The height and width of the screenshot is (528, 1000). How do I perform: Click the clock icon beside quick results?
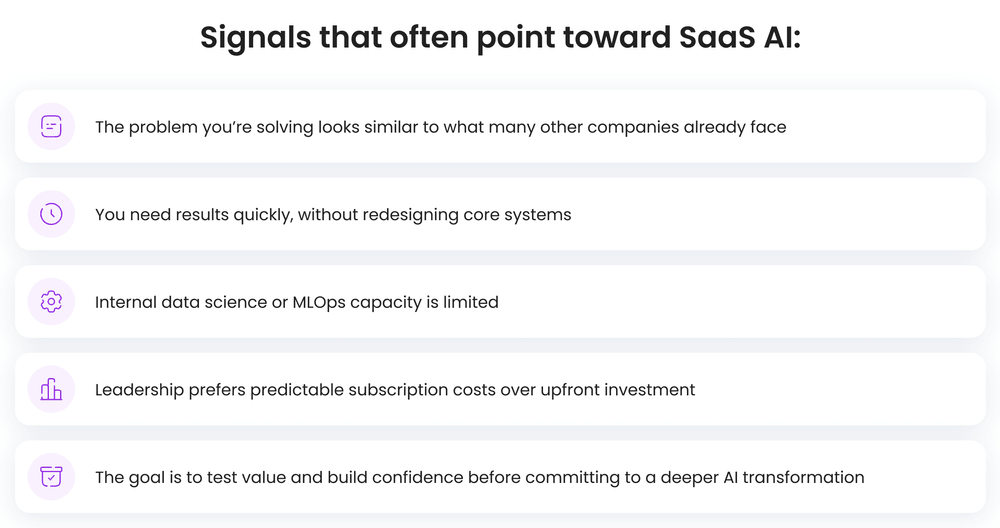[51, 214]
